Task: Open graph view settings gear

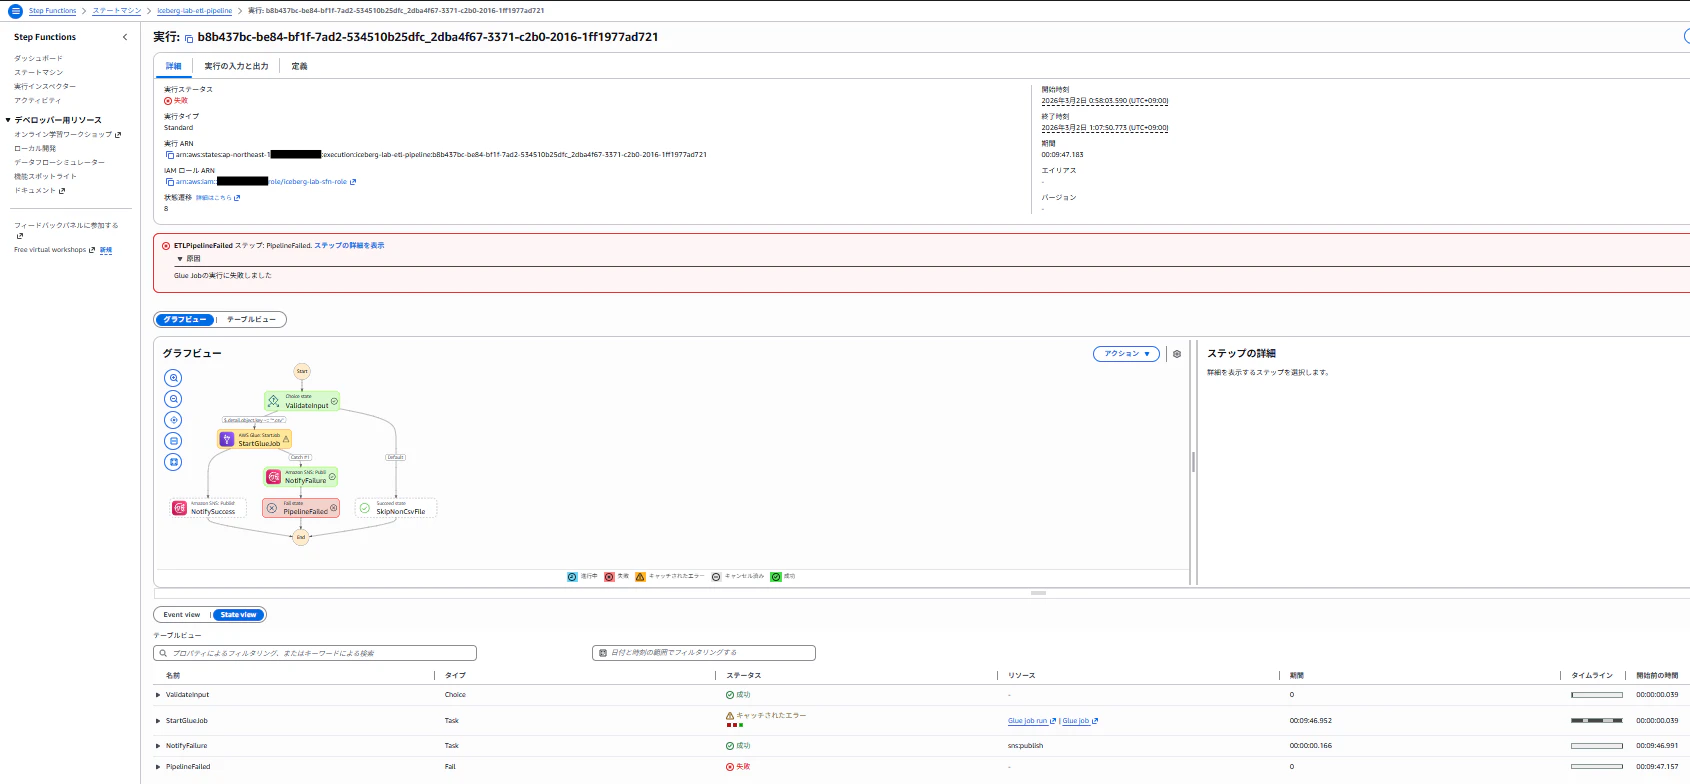Action: click(1177, 354)
